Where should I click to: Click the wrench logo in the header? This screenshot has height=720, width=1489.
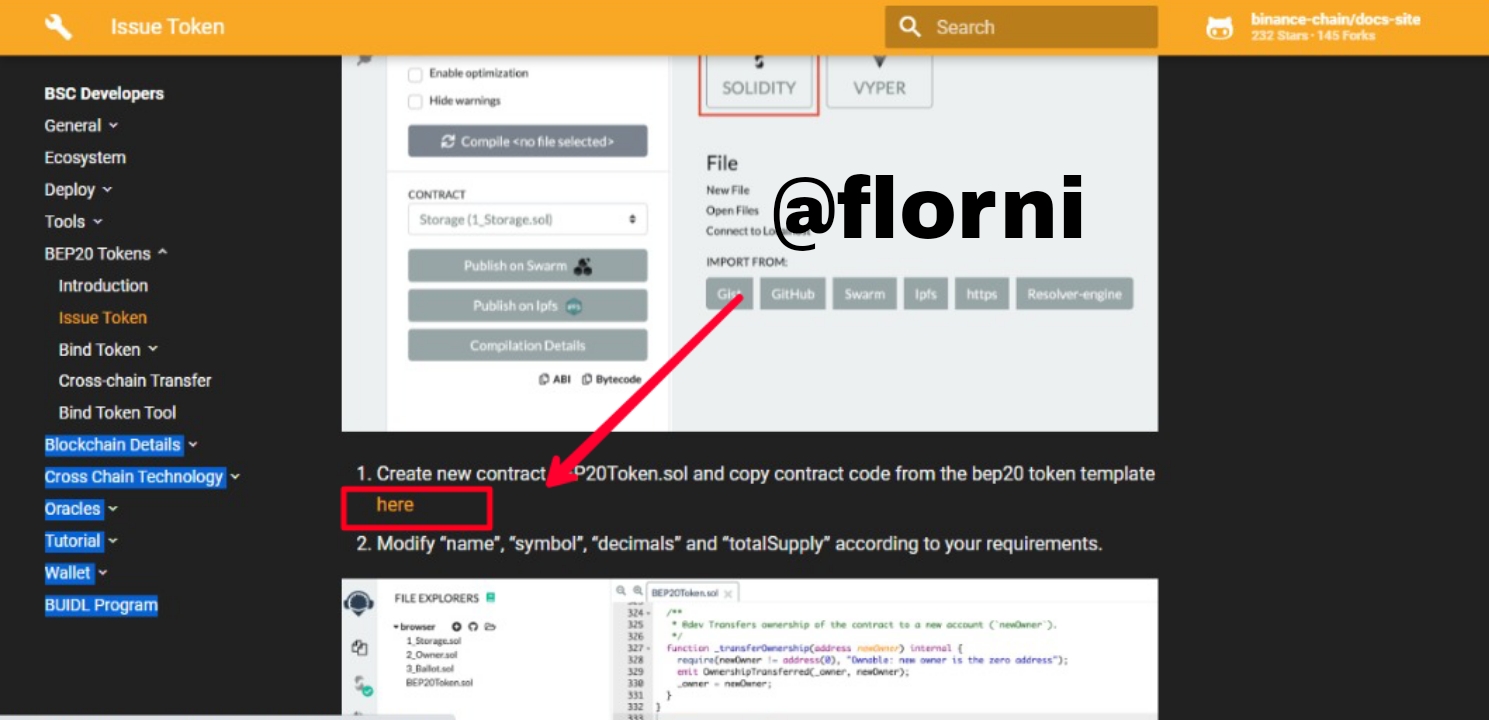coord(59,27)
